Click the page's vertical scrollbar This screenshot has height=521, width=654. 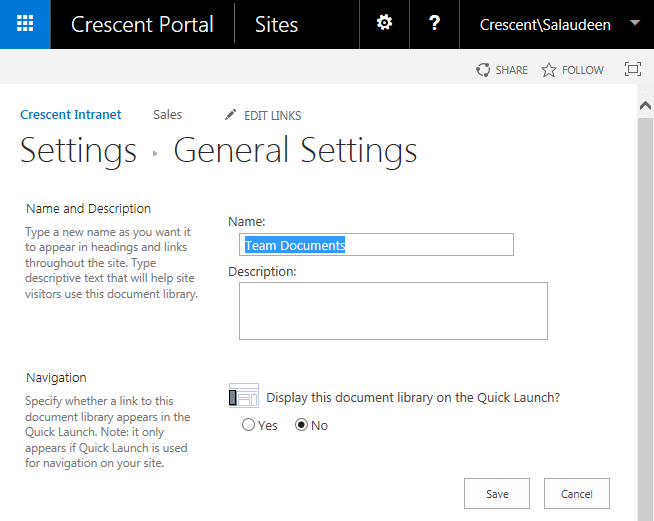(x=645, y=300)
